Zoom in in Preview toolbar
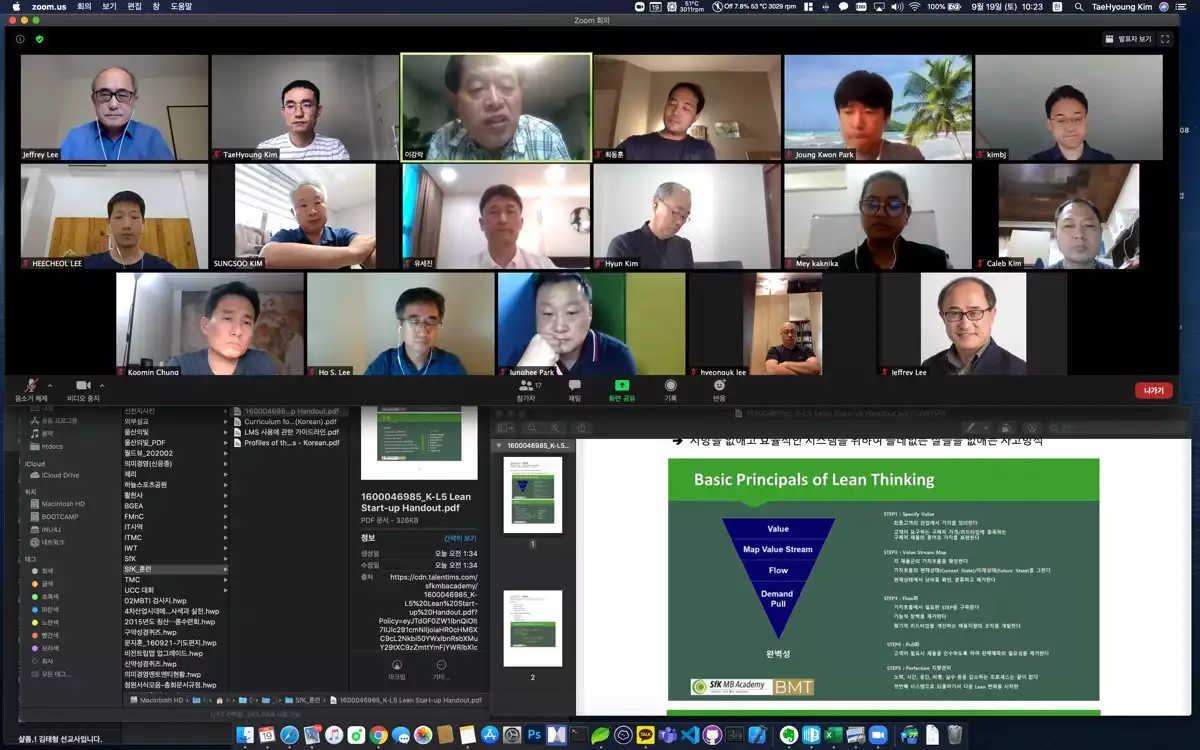This screenshot has width=1200, height=750. coord(555,427)
